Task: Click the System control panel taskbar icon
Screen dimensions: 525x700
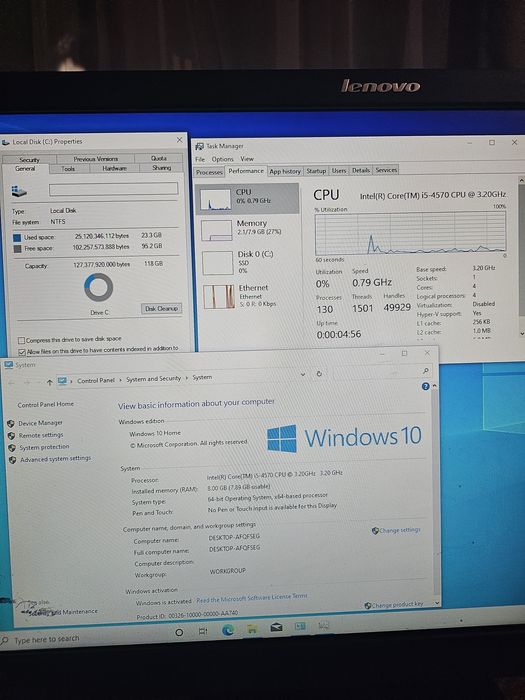Action: [x=300, y=627]
